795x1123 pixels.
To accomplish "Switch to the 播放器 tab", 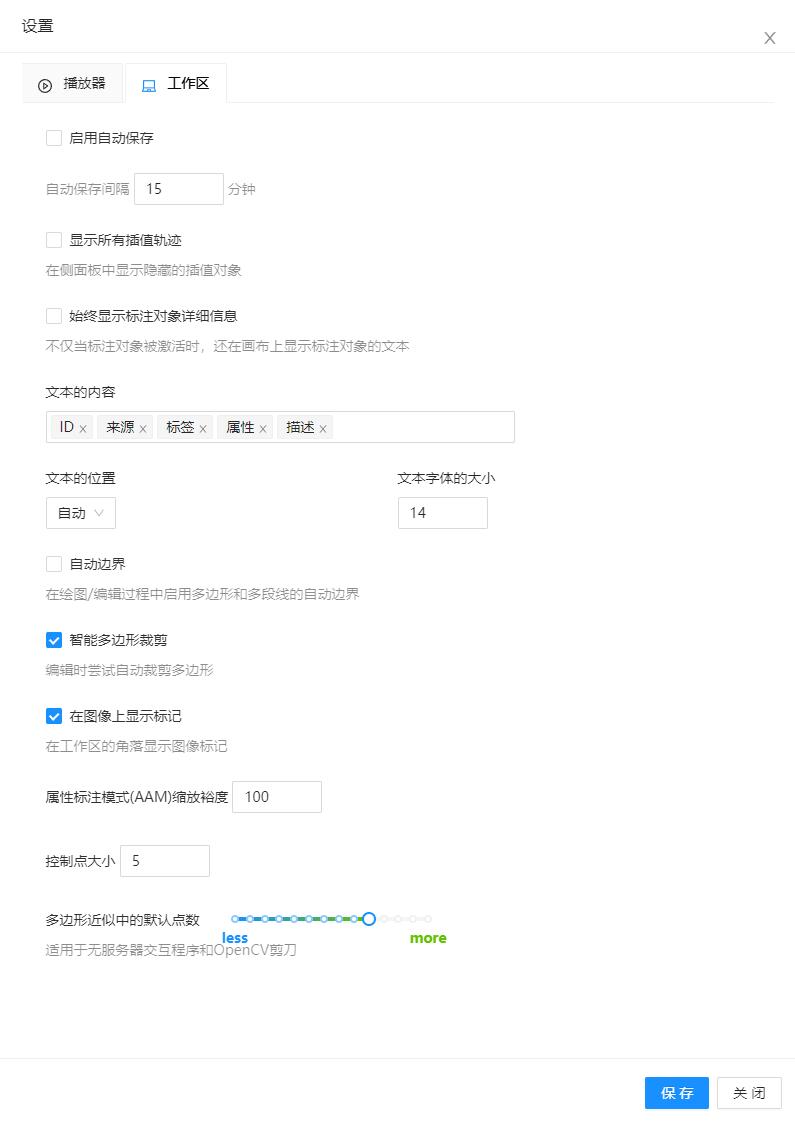I will pos(73,84).
